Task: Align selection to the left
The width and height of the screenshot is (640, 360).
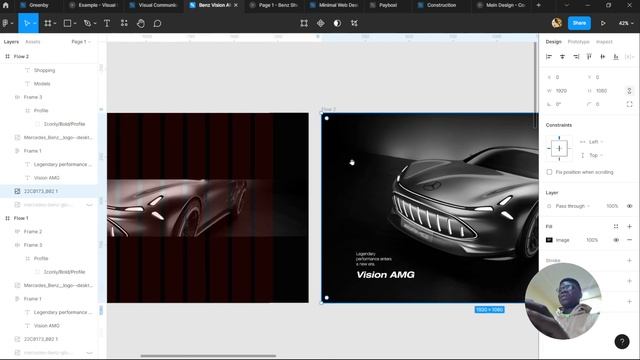Action: tap(549, 57)
